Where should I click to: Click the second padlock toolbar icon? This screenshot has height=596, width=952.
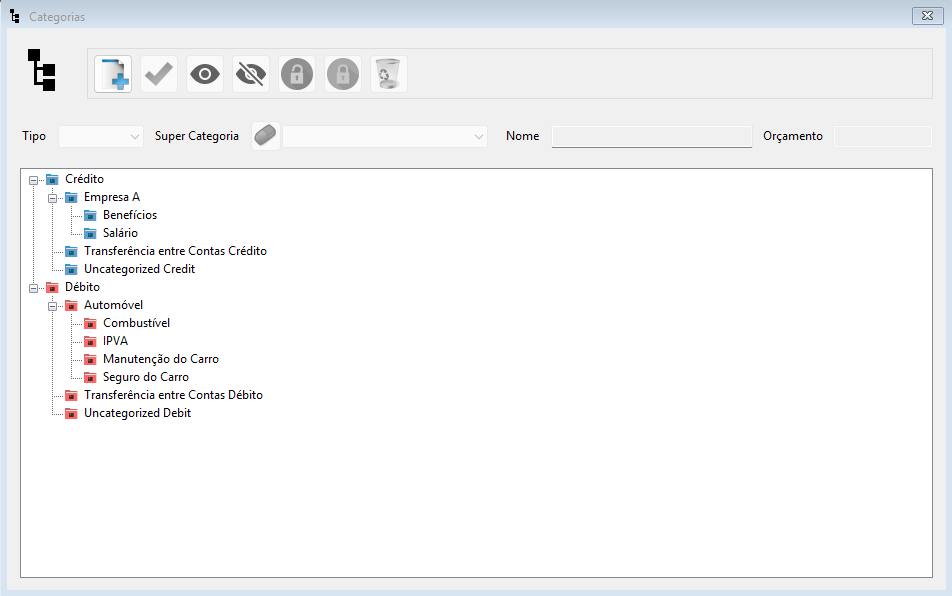point(343,74)
